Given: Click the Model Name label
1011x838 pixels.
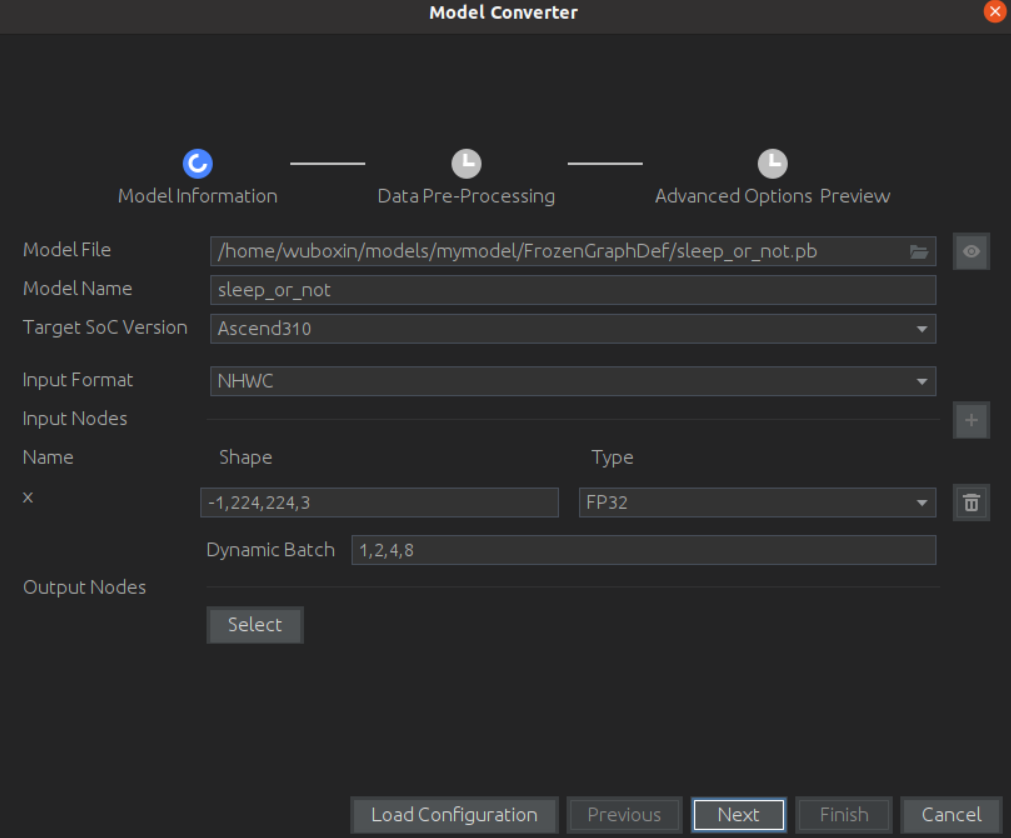Looking at the screenshot, I should pyautogui.click(x=77, y=288).
